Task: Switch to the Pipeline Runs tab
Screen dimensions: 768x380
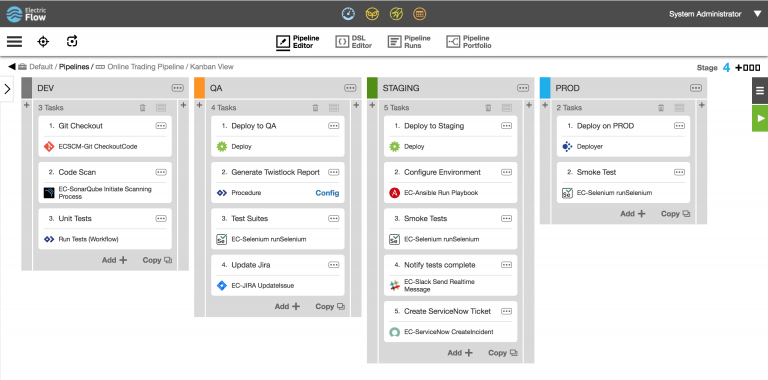Action: (x=409, y=42)
